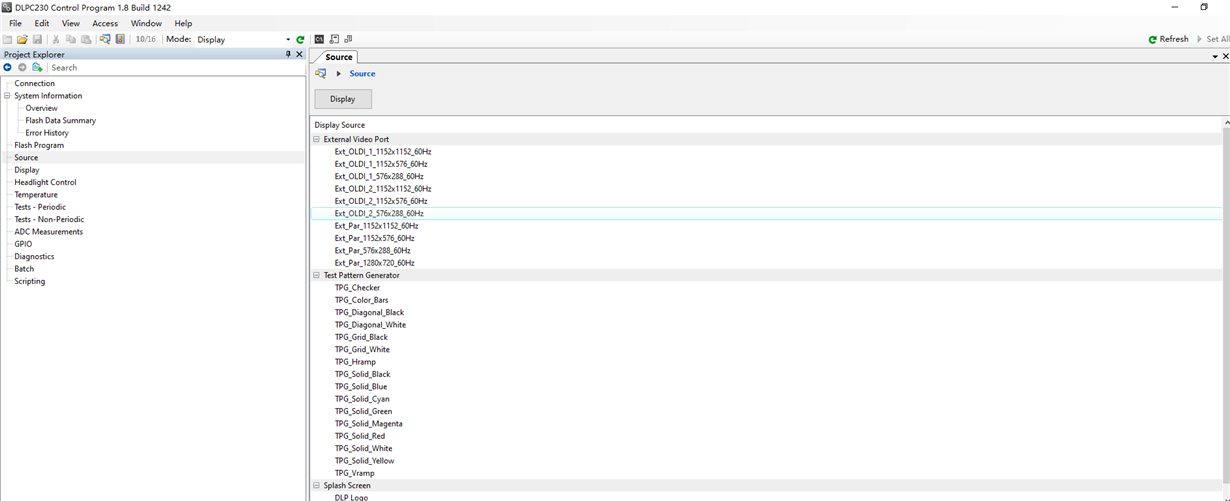Select Ext_Par_1280x720_60Hz source
This screenshot has width=1230, height=501.
(375, 263)
